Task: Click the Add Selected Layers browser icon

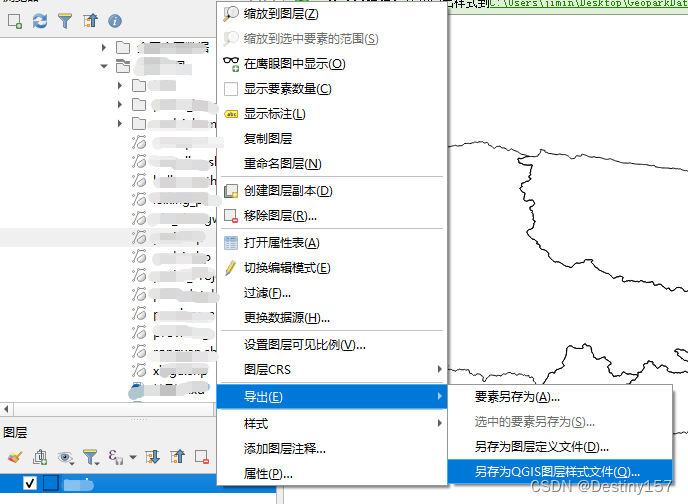Action: [15, 21]
